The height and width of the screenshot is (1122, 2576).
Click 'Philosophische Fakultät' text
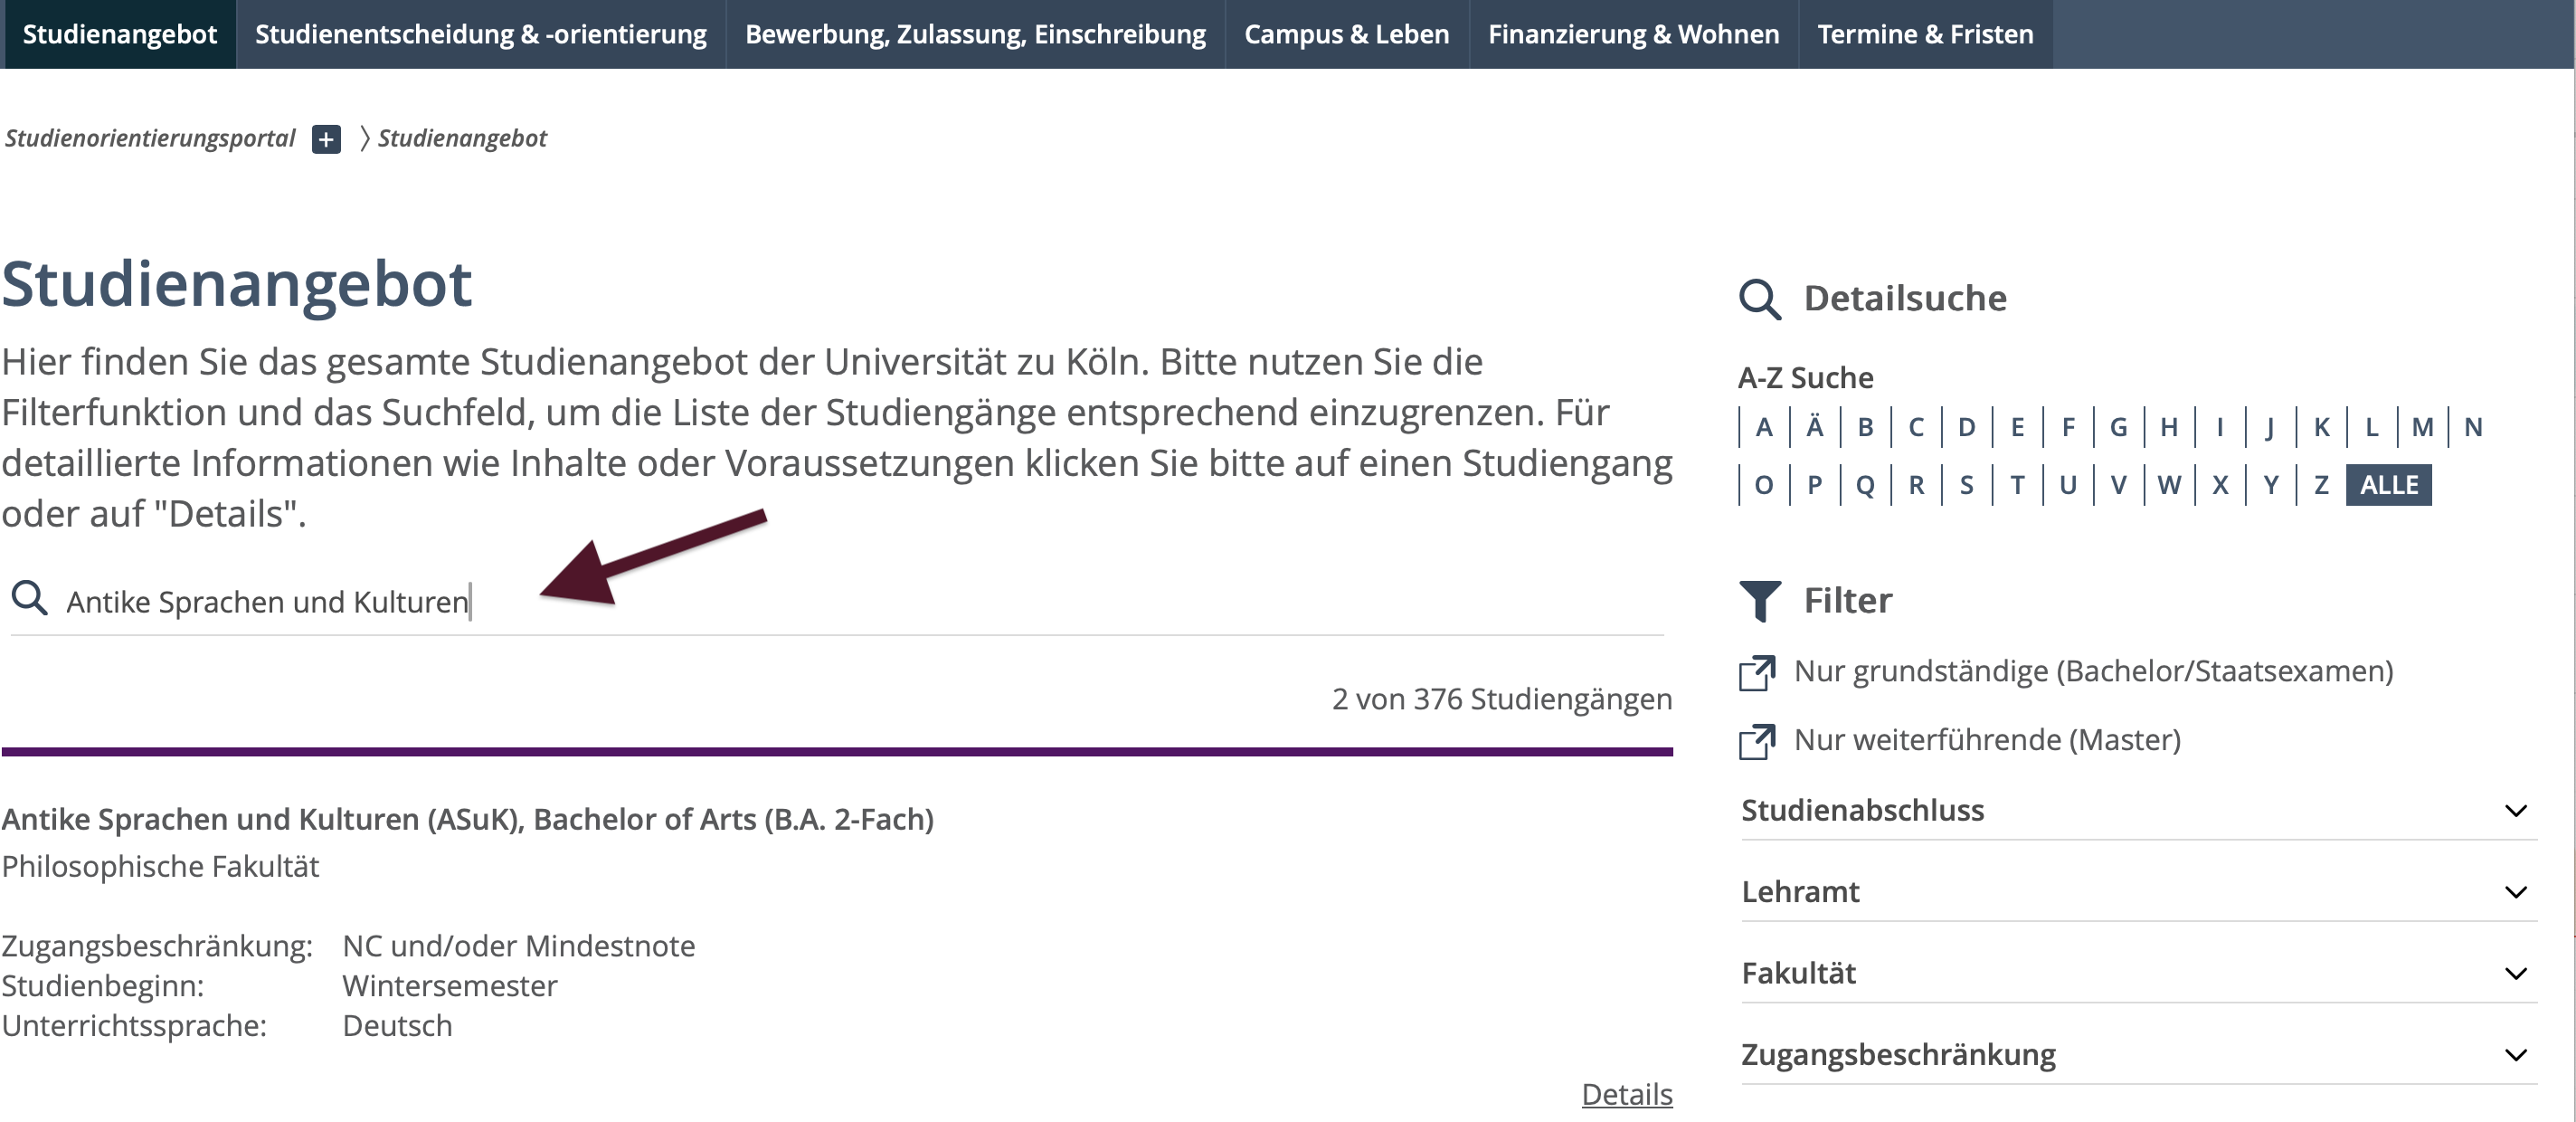click(160, 866)
